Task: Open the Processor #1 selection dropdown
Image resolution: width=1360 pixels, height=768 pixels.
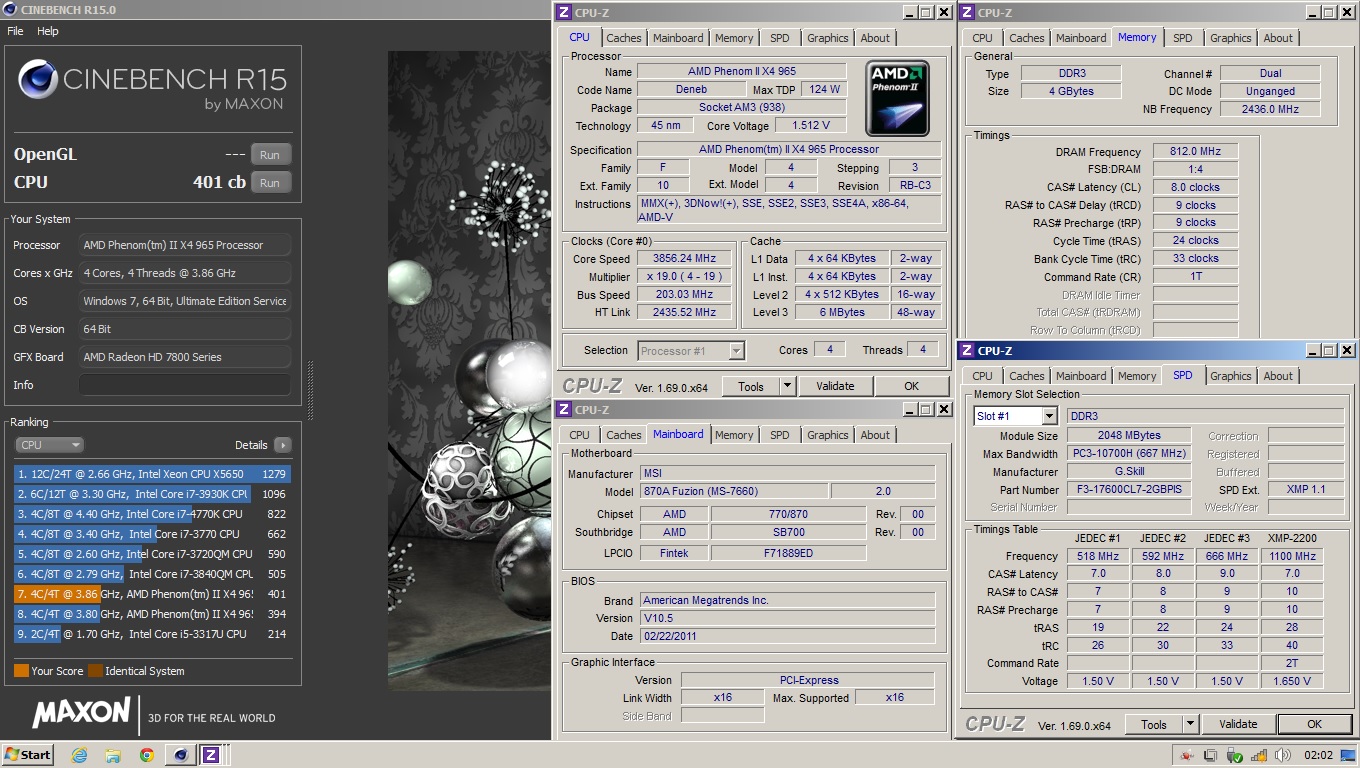Action: point(691,351)
